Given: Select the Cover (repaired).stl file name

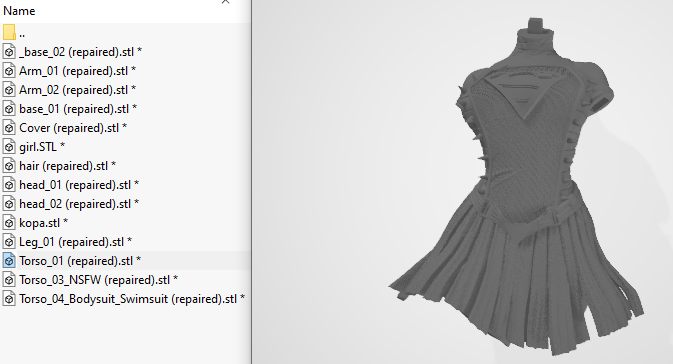Looking at the screenshot, I should click(73, 128).
